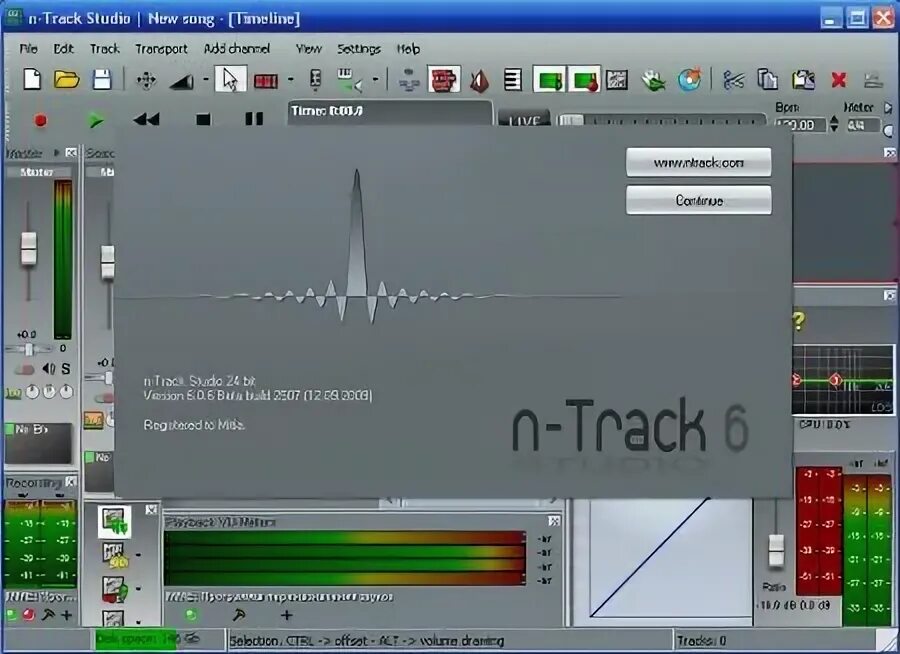Open the gray waveform graph toolbar icon

point(617,80)
